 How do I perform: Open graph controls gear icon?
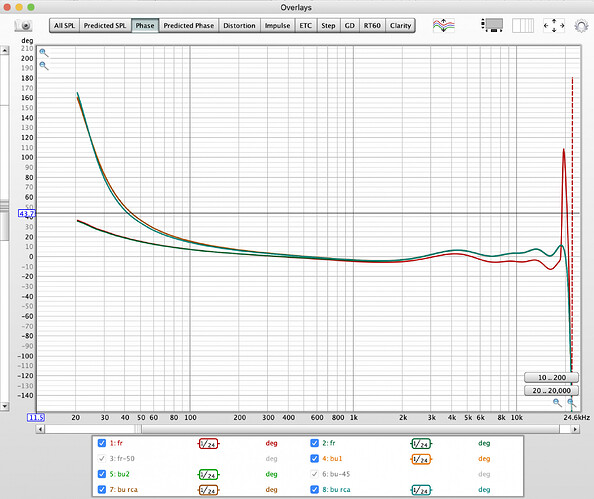581,26
